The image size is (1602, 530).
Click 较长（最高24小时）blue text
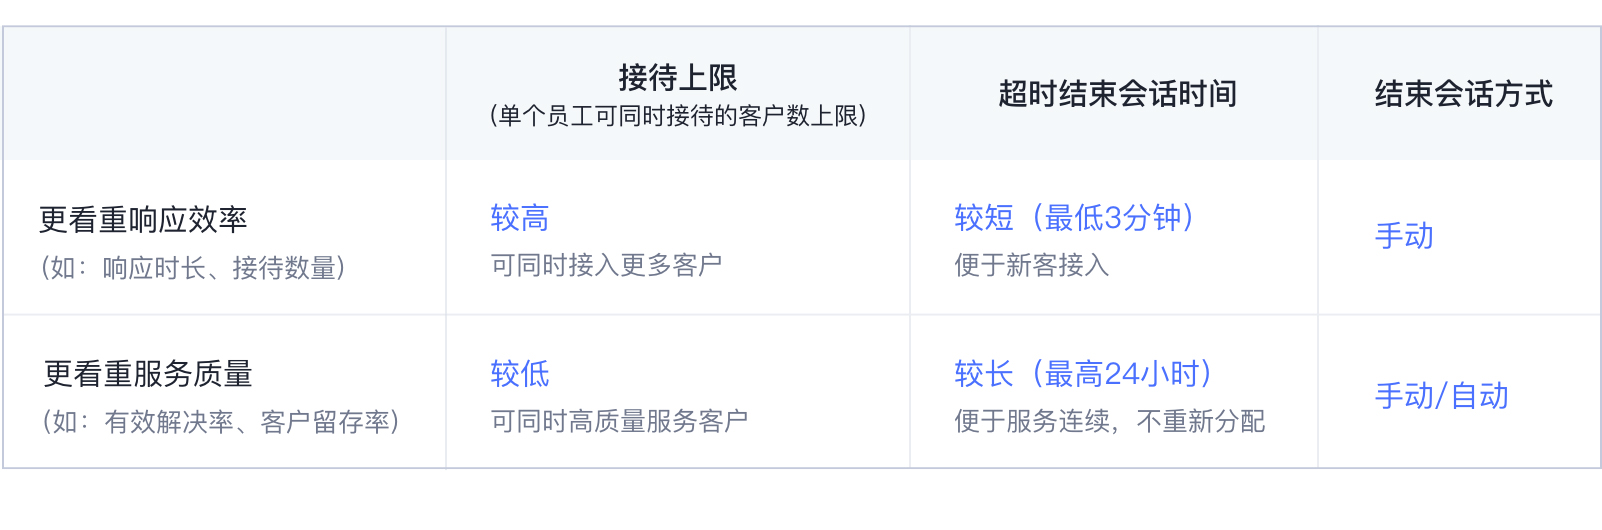coord(1083,374)
